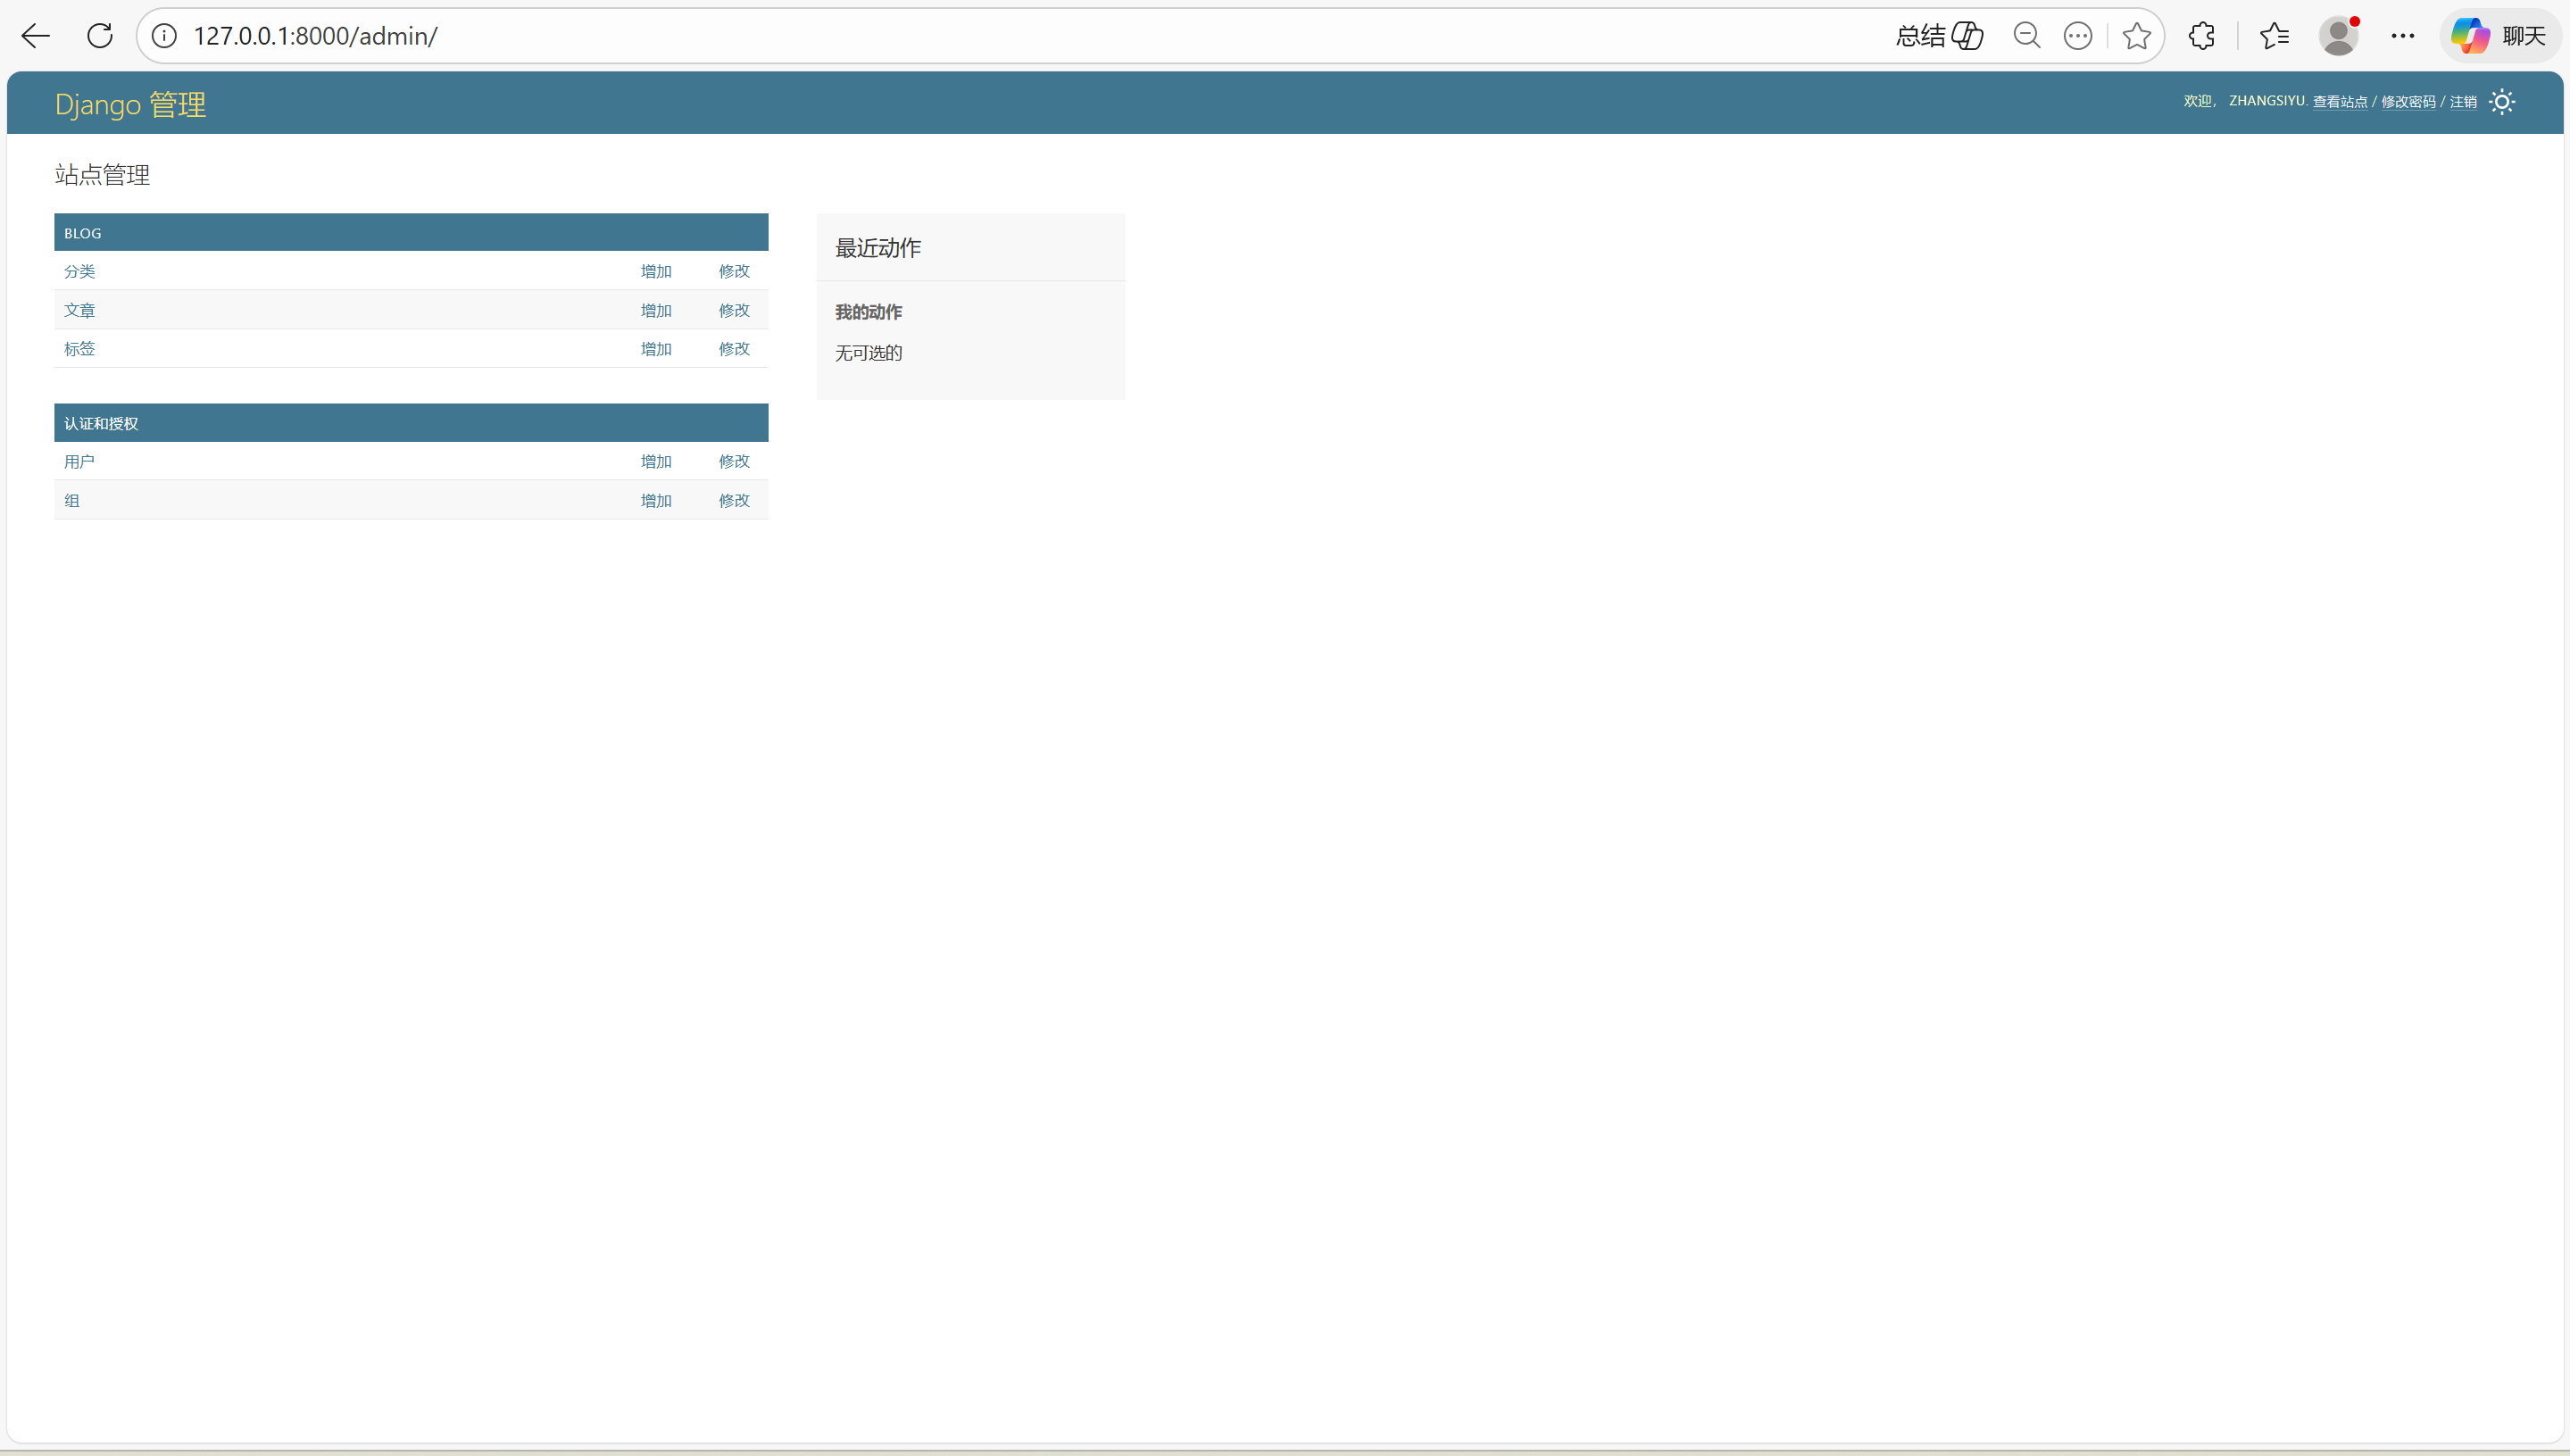The image size is (2570, 1456).
Task: Add page to favorites star icon
Action: [2136, 36]
